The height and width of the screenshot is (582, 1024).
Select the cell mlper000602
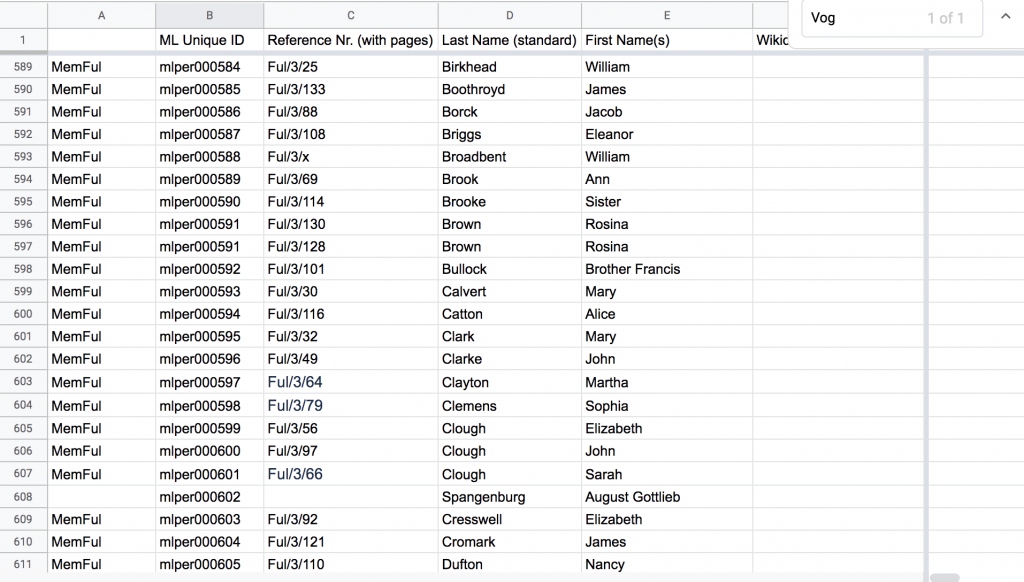[x=200, y=497]
